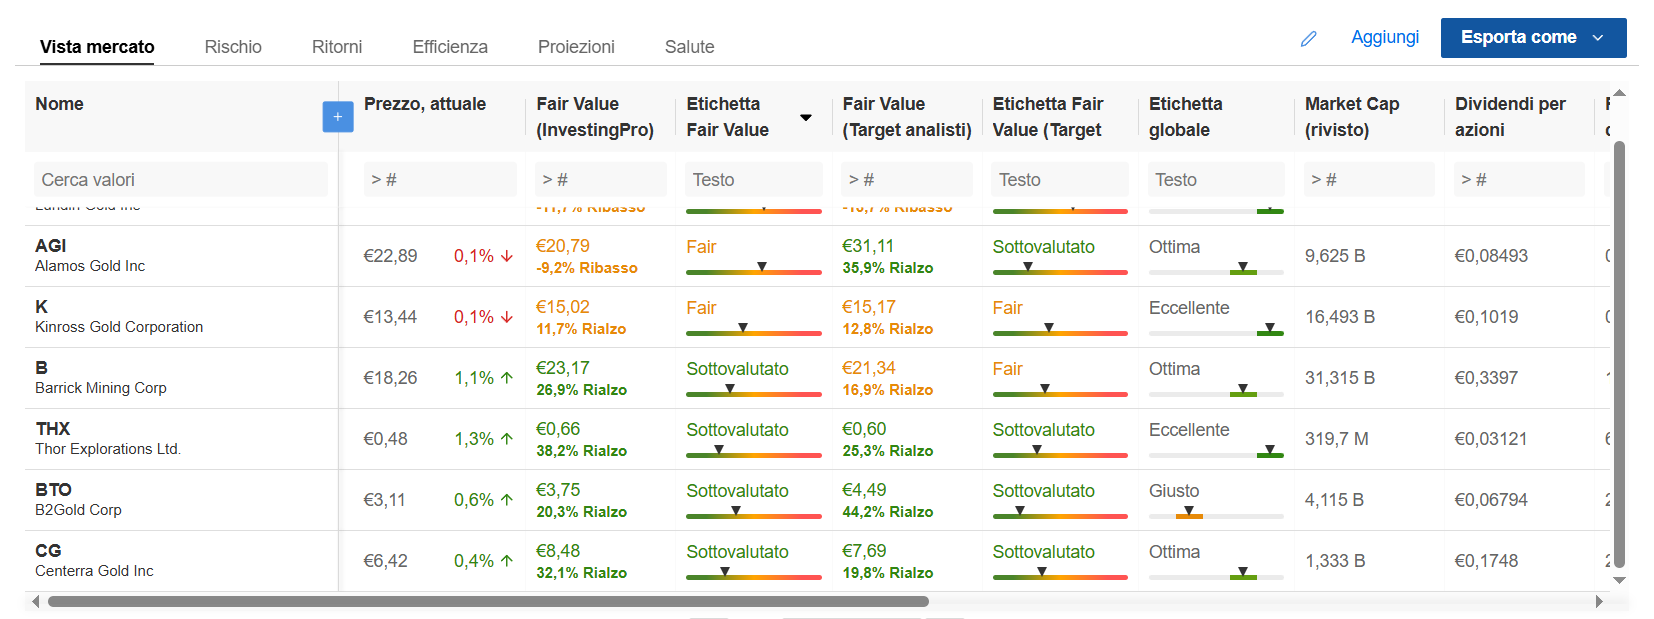Click B2Gold Giusto global rating bar

pyautogui.click(x=1216, y=516)
